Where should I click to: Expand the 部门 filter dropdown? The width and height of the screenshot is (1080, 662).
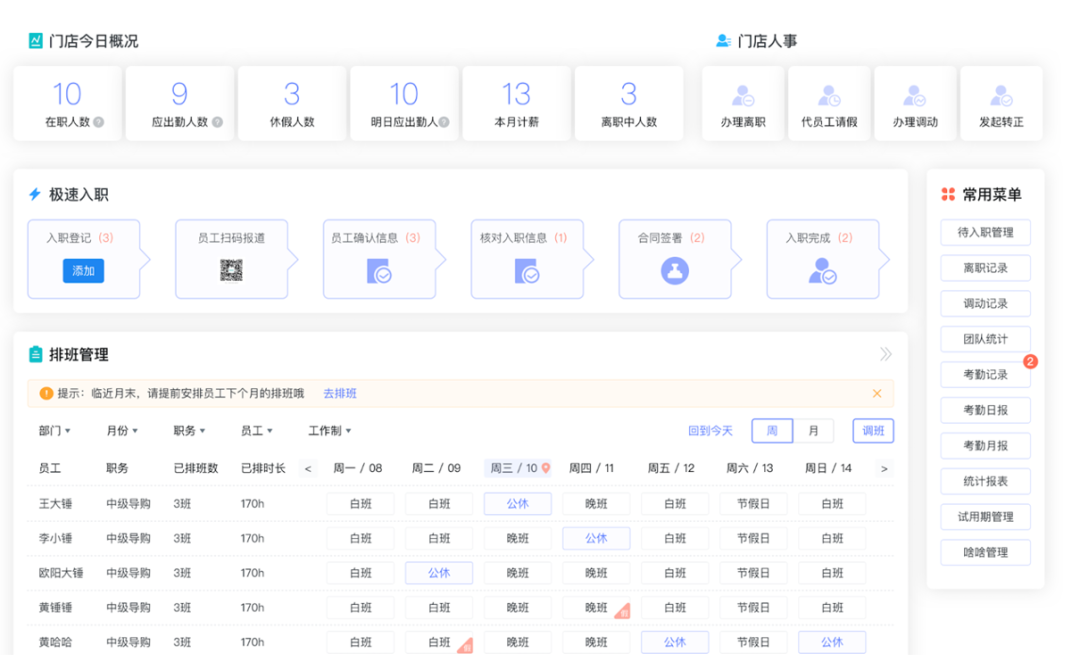[x=55, y=431]
